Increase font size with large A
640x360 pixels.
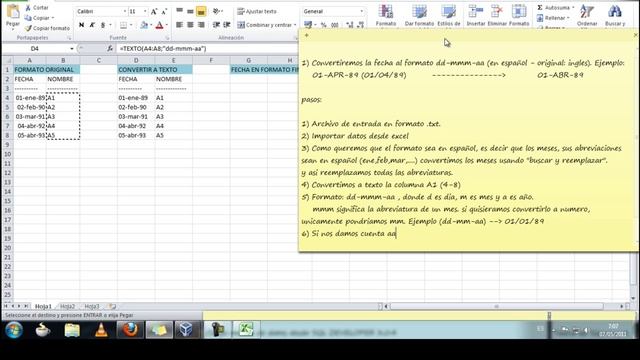click(154, 12)
